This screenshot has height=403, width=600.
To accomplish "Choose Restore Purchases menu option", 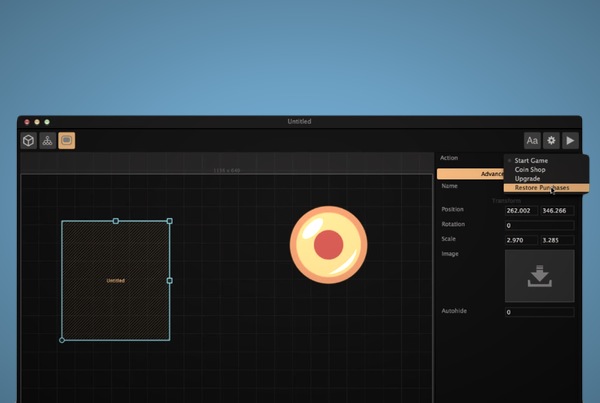I will (540, 188).
